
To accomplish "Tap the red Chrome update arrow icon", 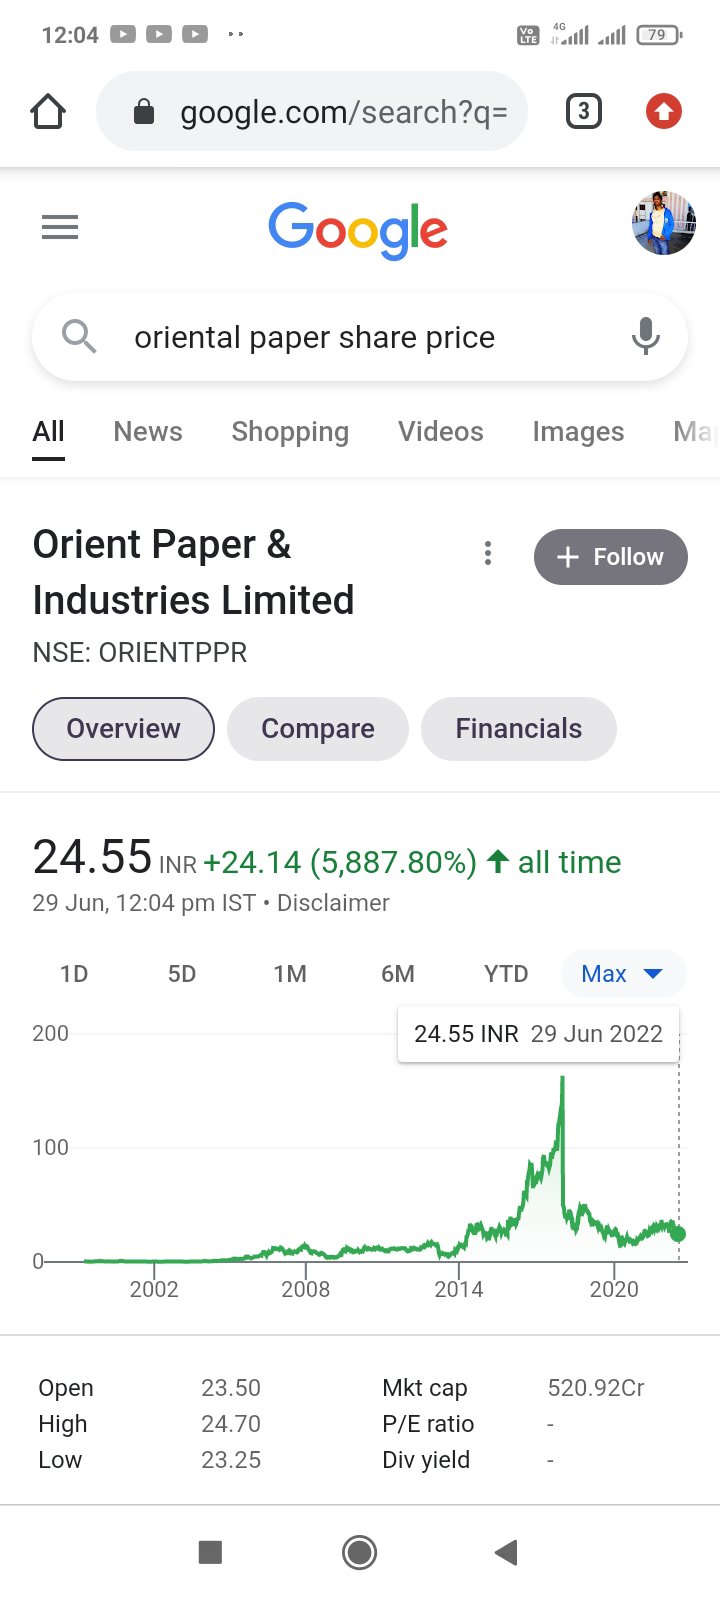I will (663, 111).
